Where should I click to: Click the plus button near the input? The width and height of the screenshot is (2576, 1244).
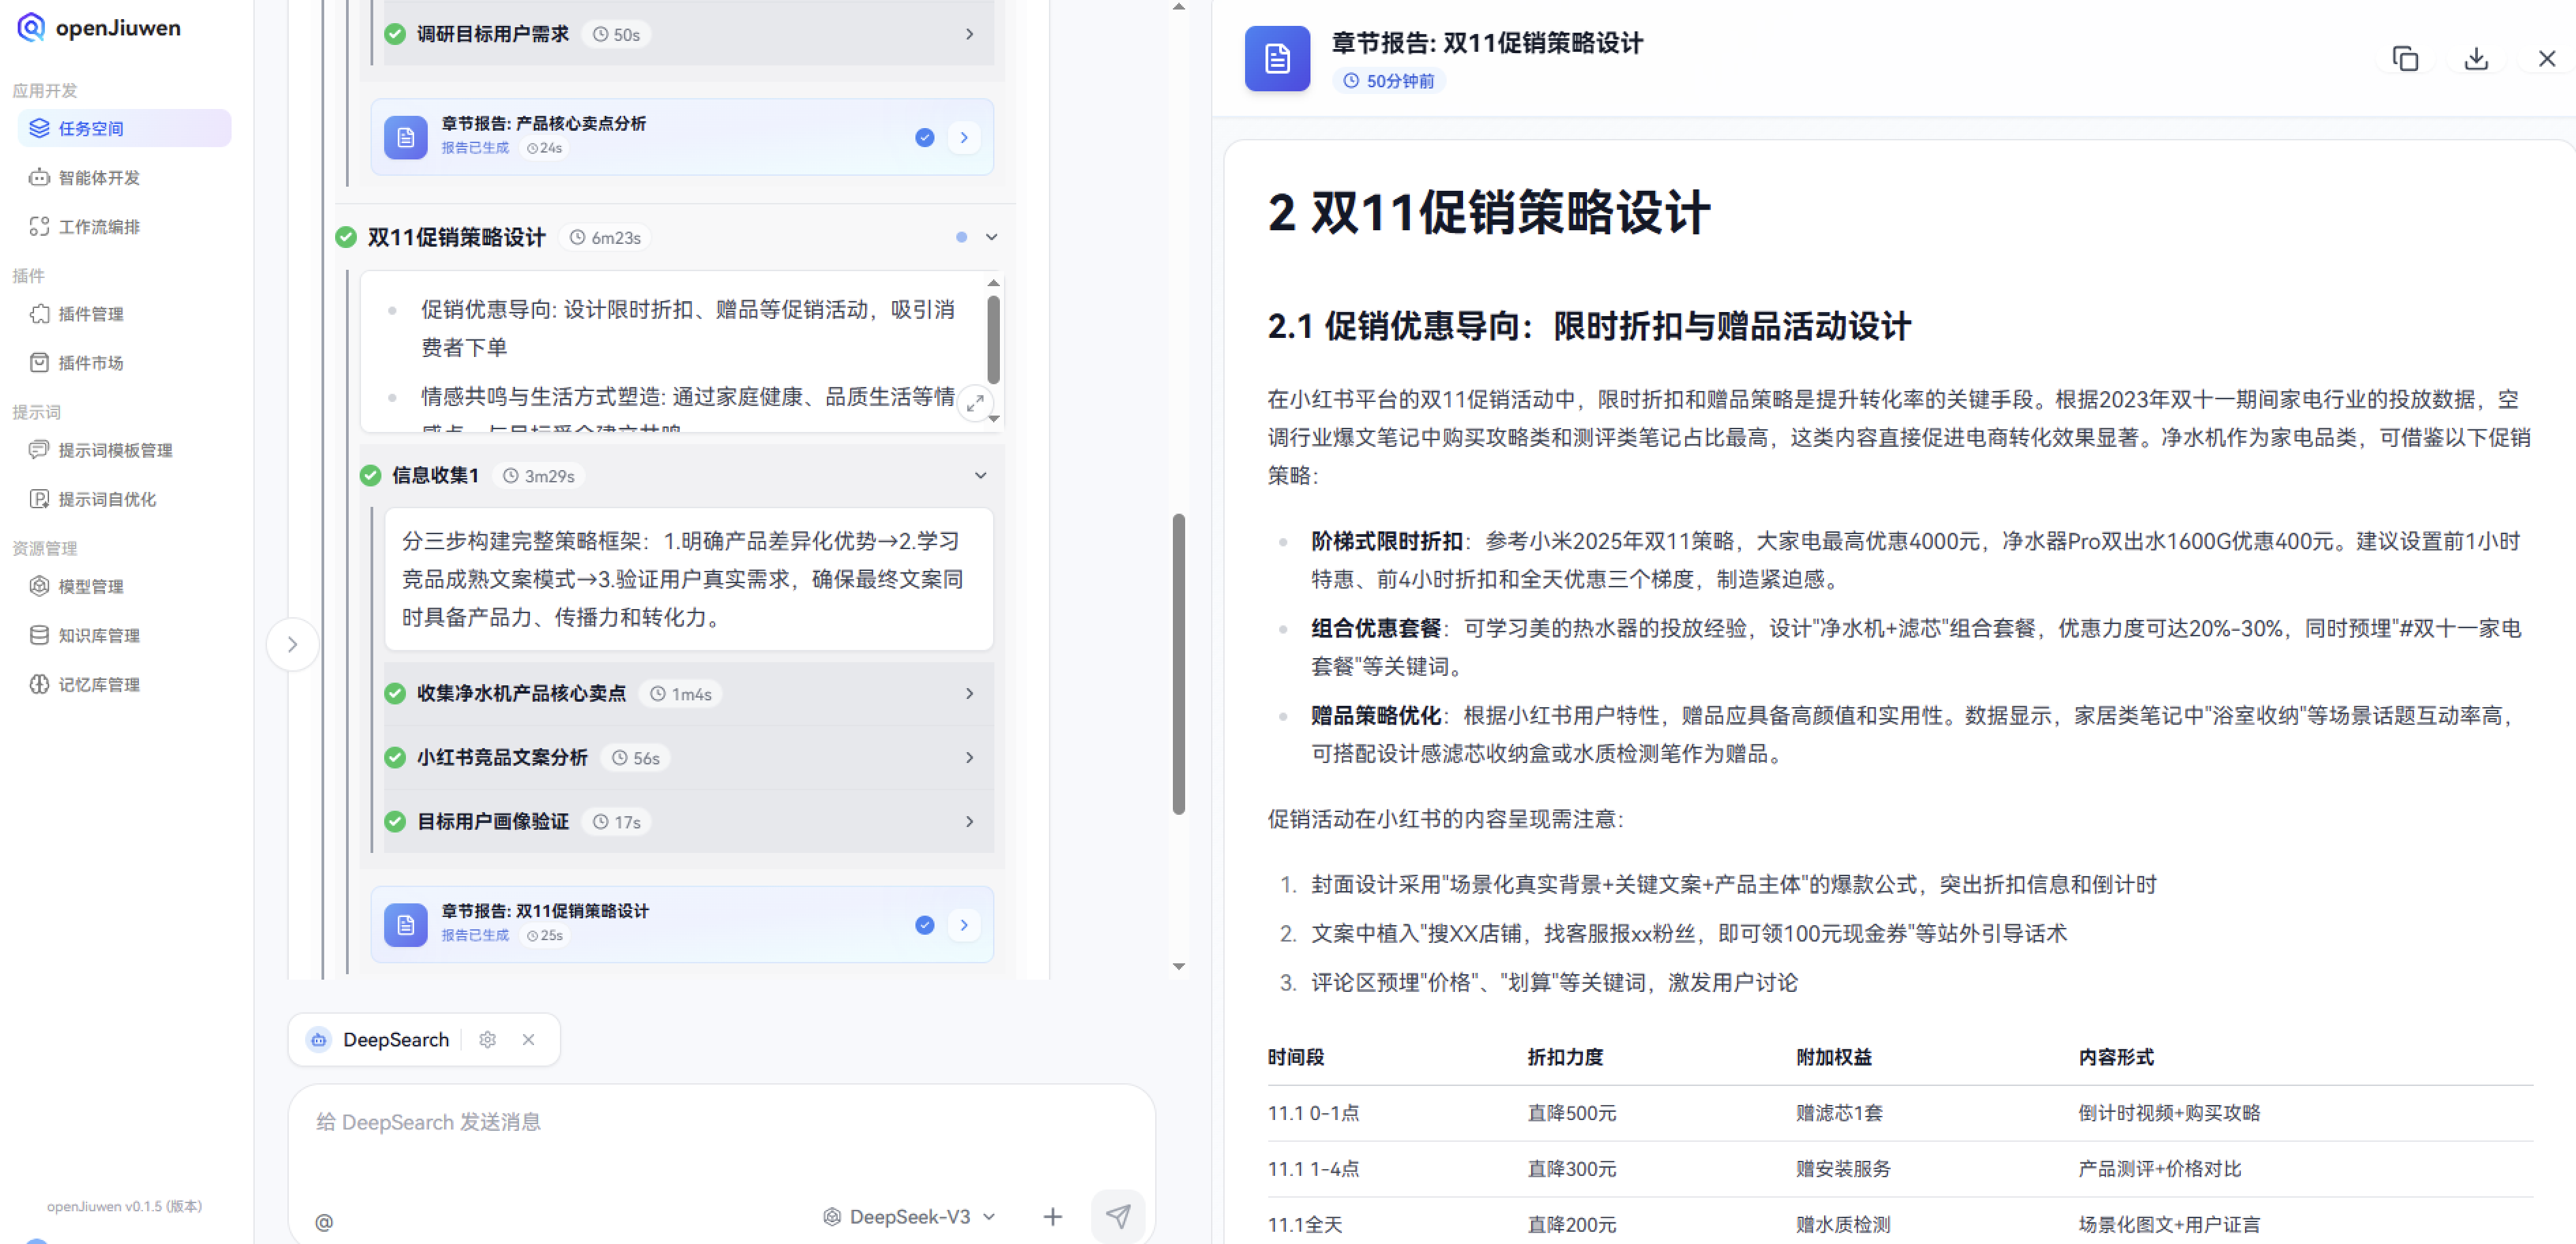1052,1216
